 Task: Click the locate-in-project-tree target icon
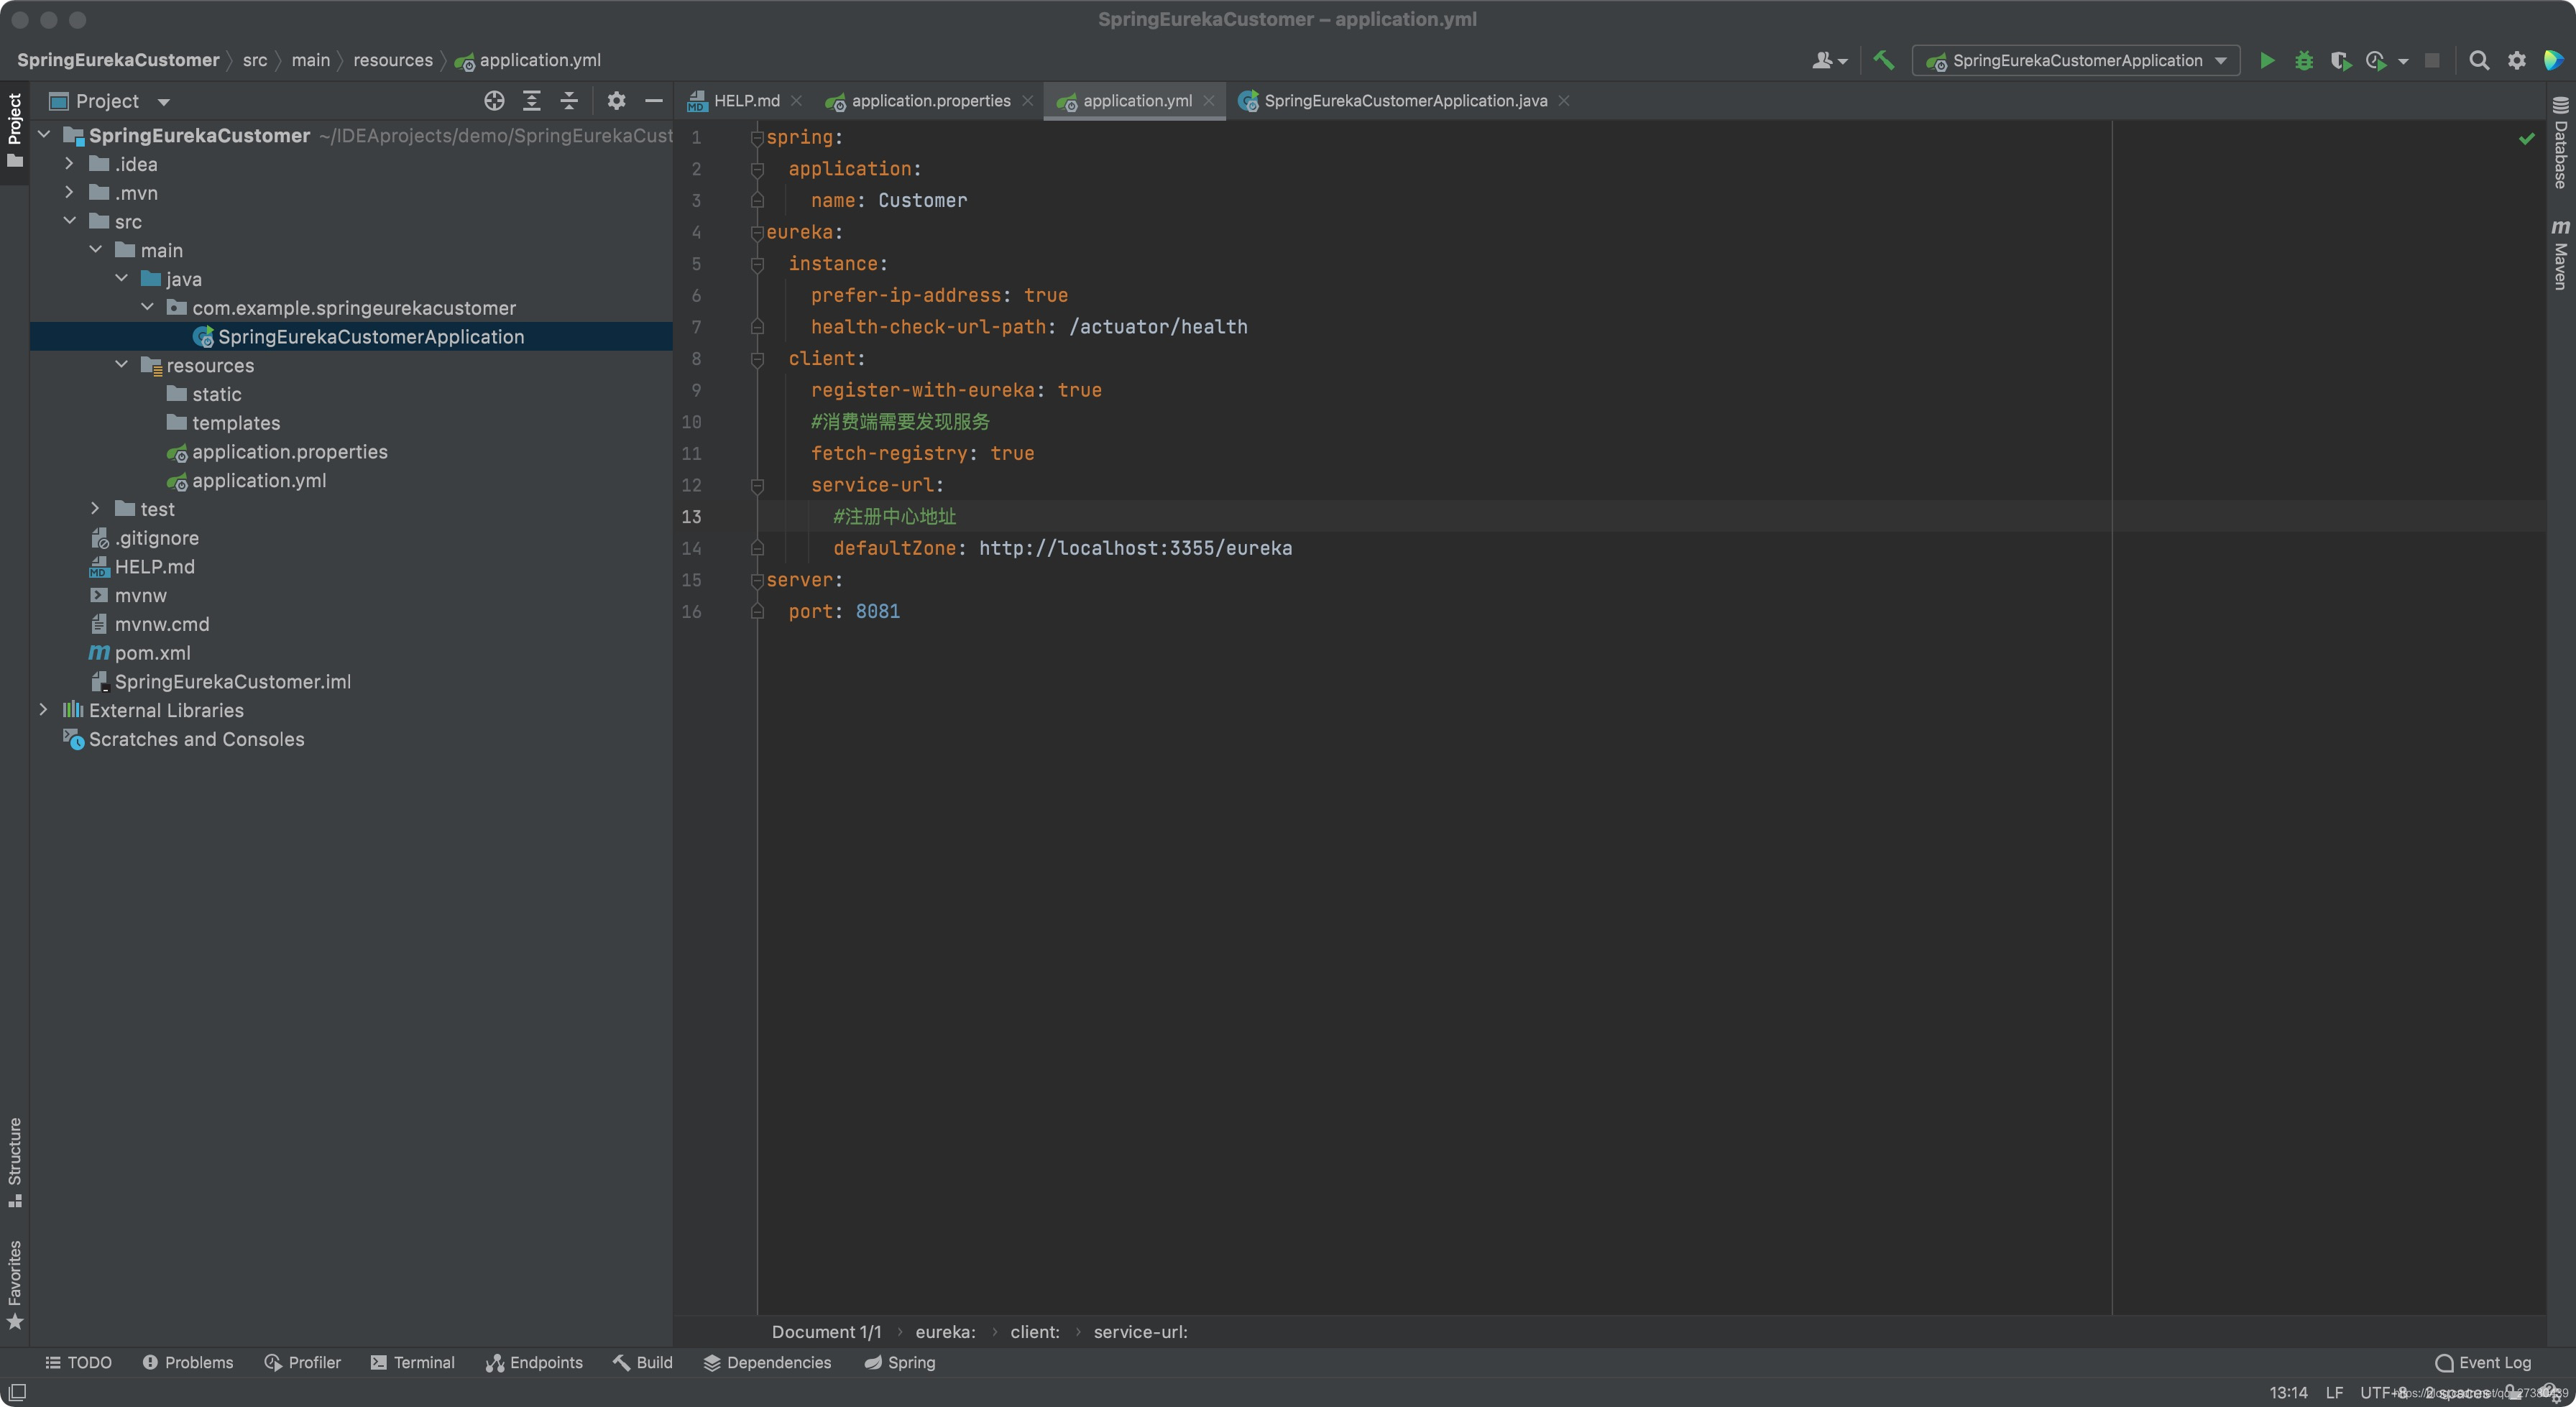coord(494,101)
